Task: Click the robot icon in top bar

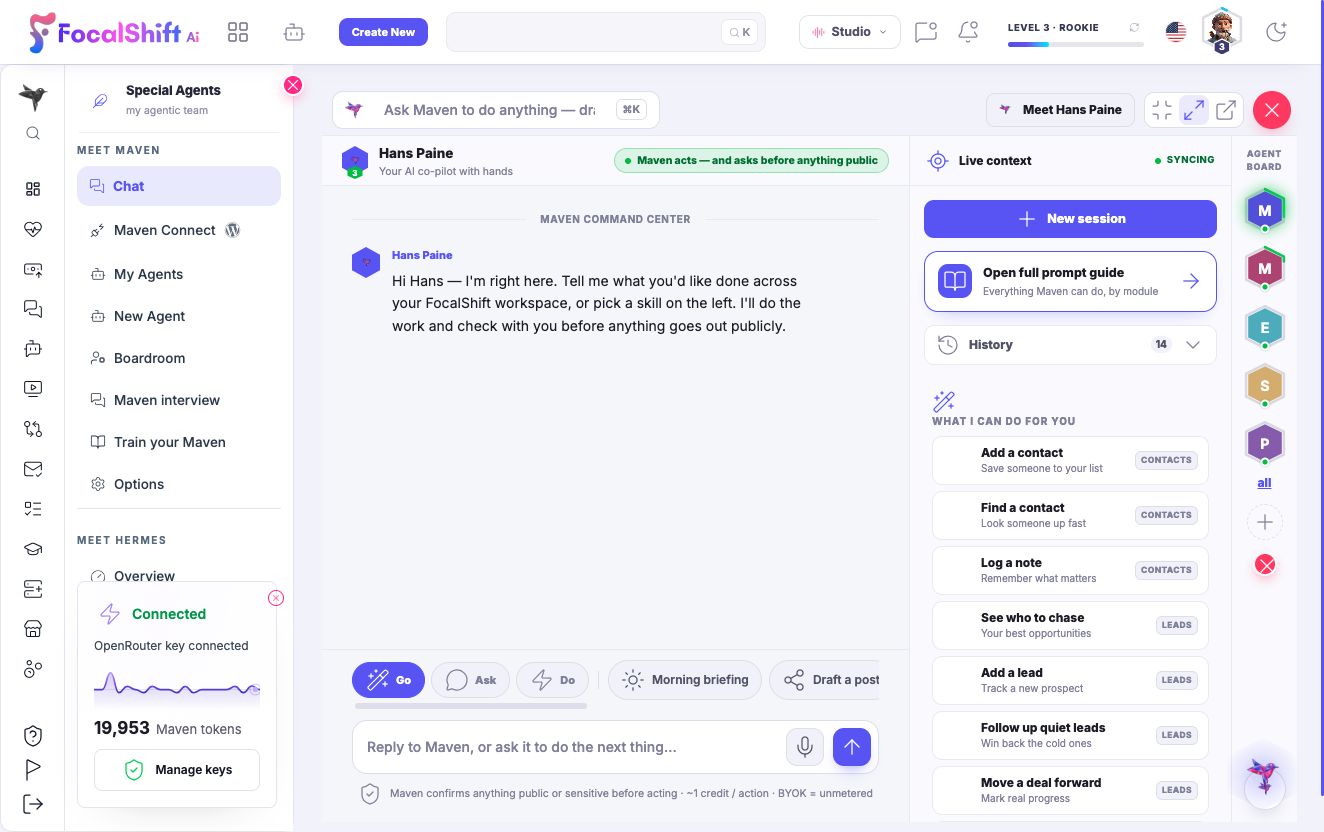Action: (x=294, y=32)
